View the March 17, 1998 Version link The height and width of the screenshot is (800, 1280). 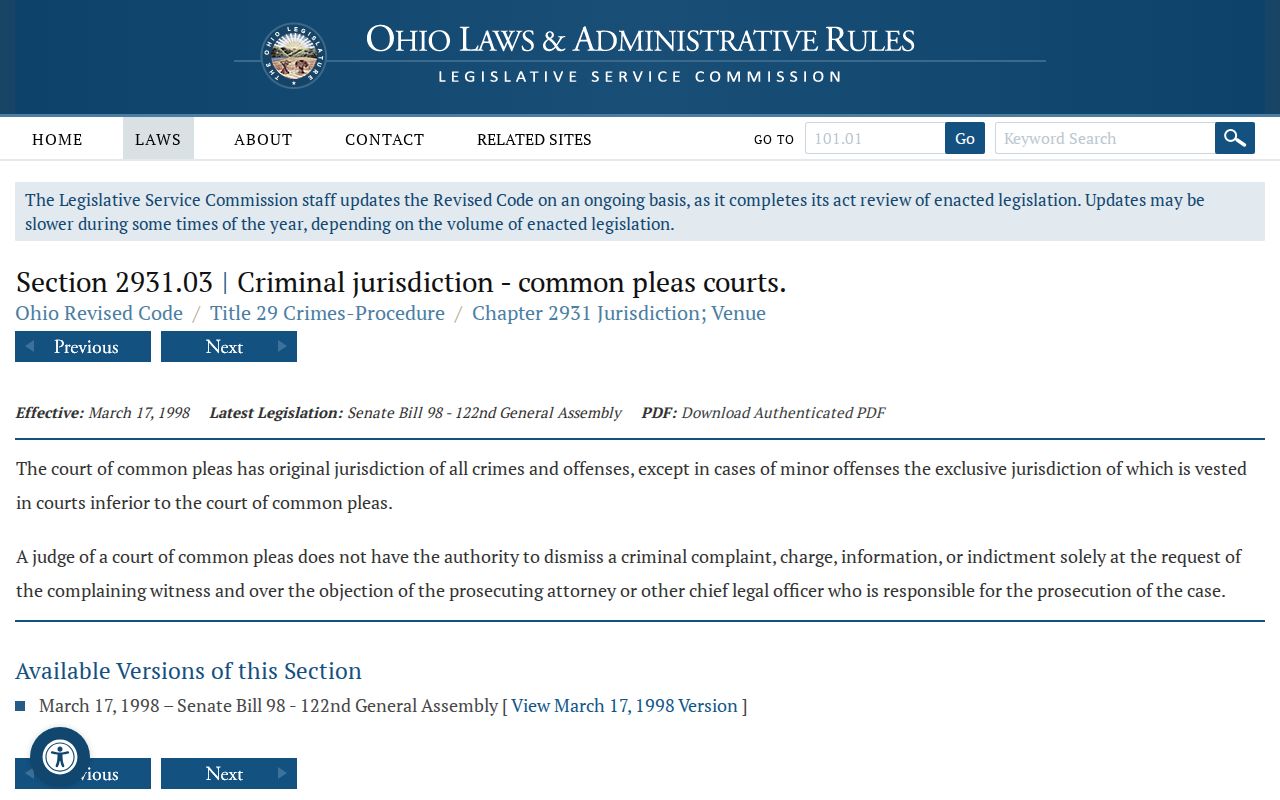[x=624, y=705]
